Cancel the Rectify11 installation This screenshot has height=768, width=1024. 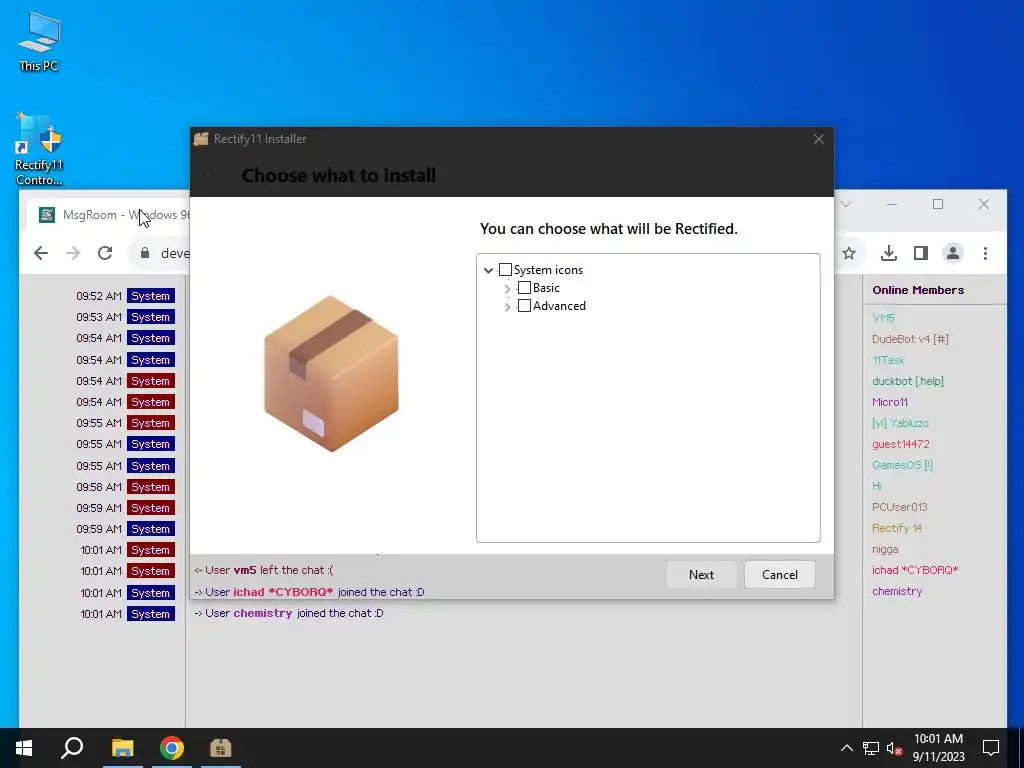point(780,575)
